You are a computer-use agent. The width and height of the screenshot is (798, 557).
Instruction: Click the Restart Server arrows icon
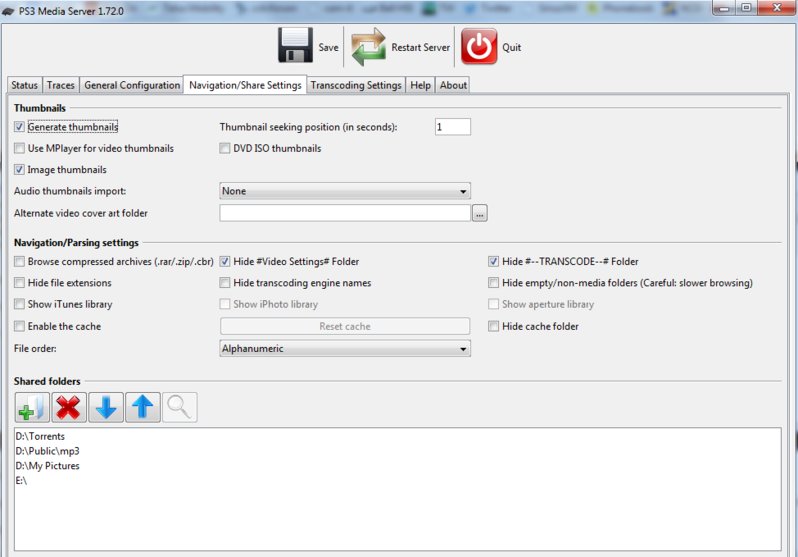click(x=368, y=47)
